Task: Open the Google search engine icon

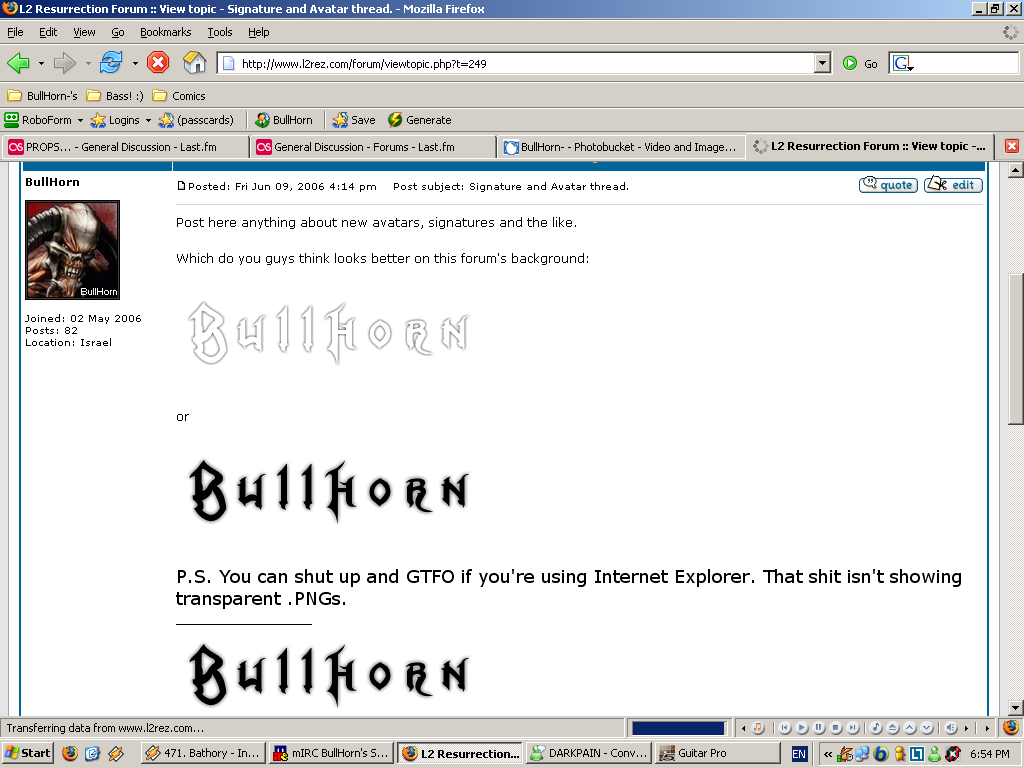Action: tap(902, 63)
